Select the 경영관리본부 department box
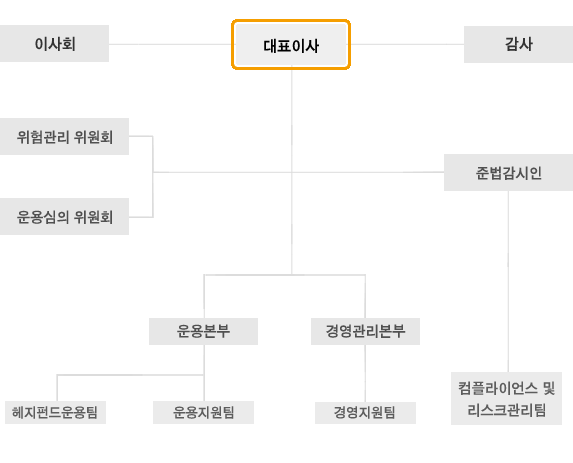This screenshot has height=463, width=573. point(365,331)
